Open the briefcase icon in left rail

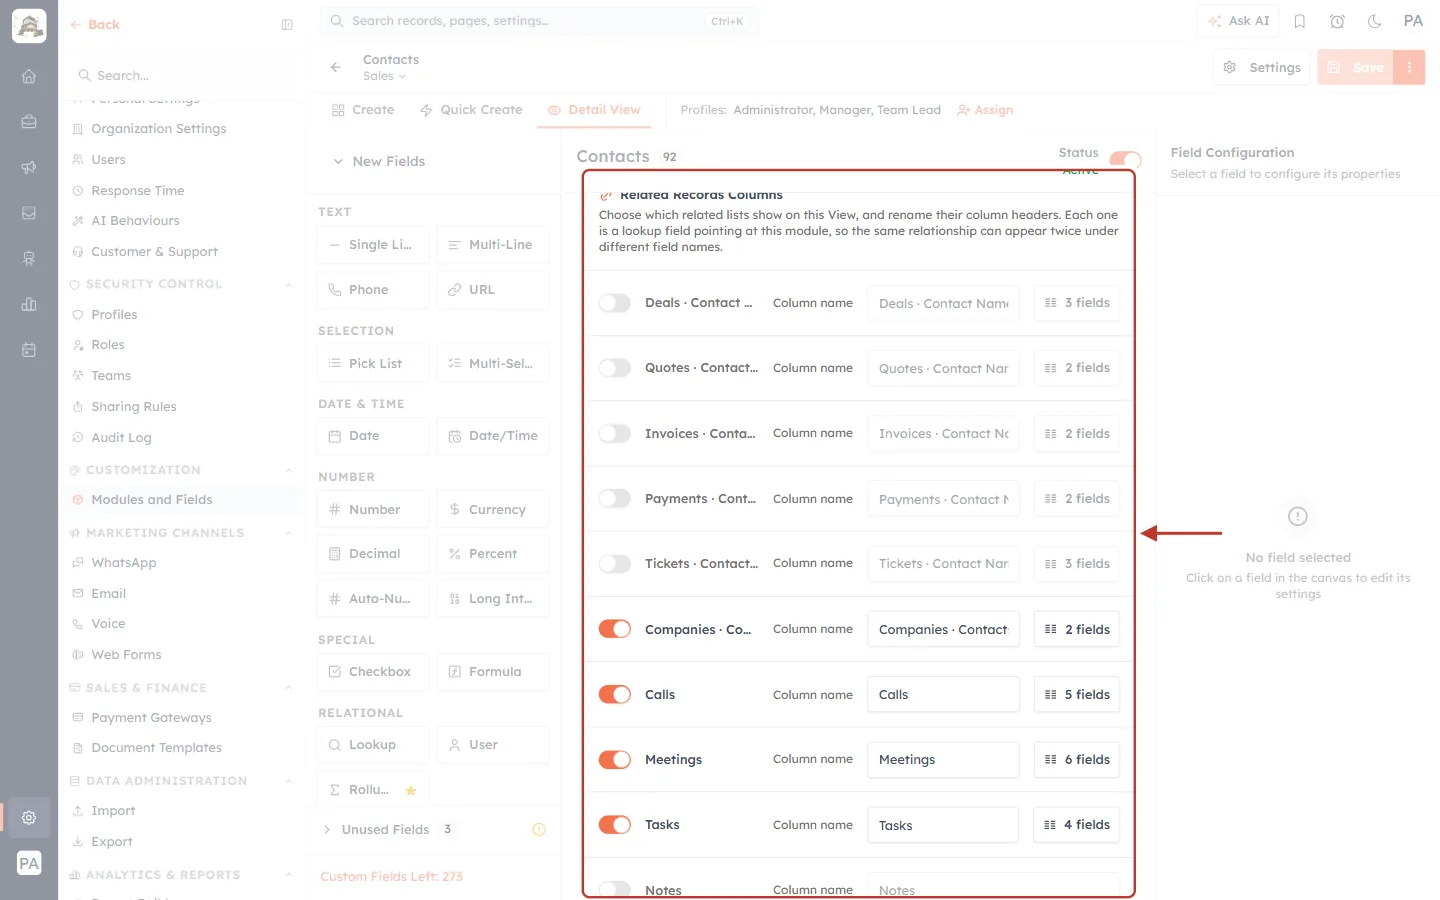tap(29, 122)
